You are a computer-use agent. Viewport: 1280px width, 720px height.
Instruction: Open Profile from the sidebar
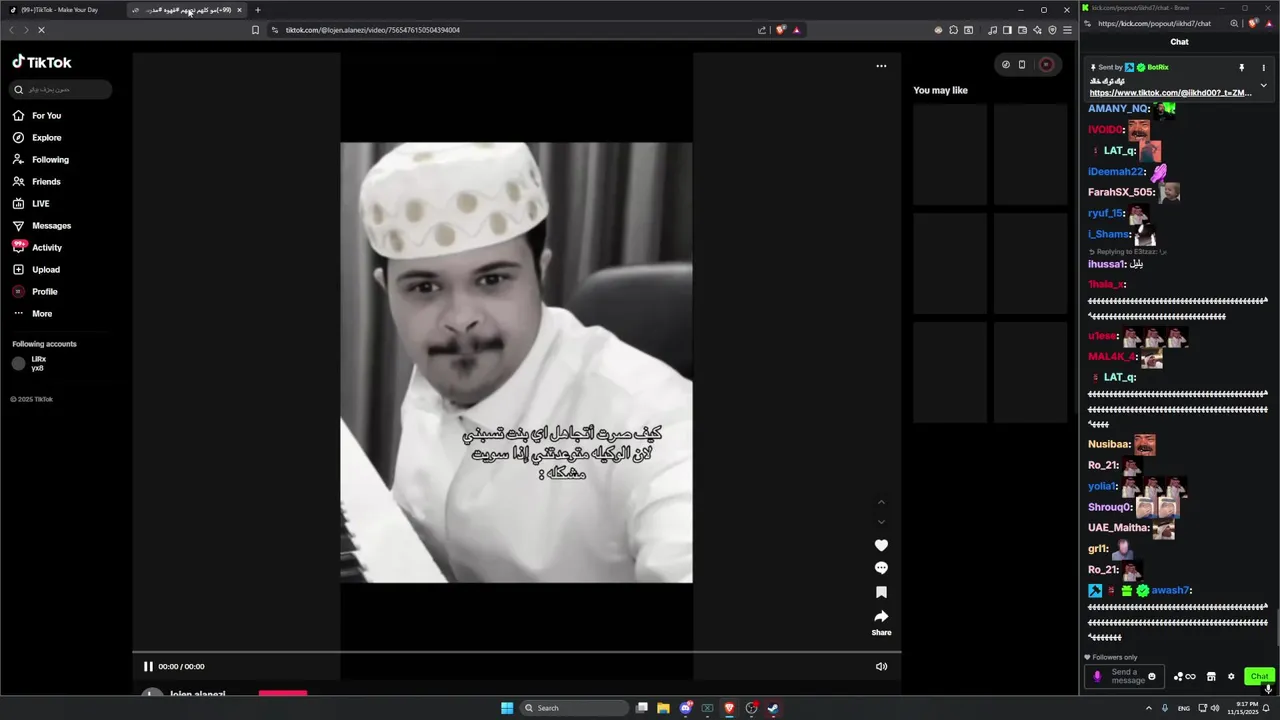click(35, 292)
